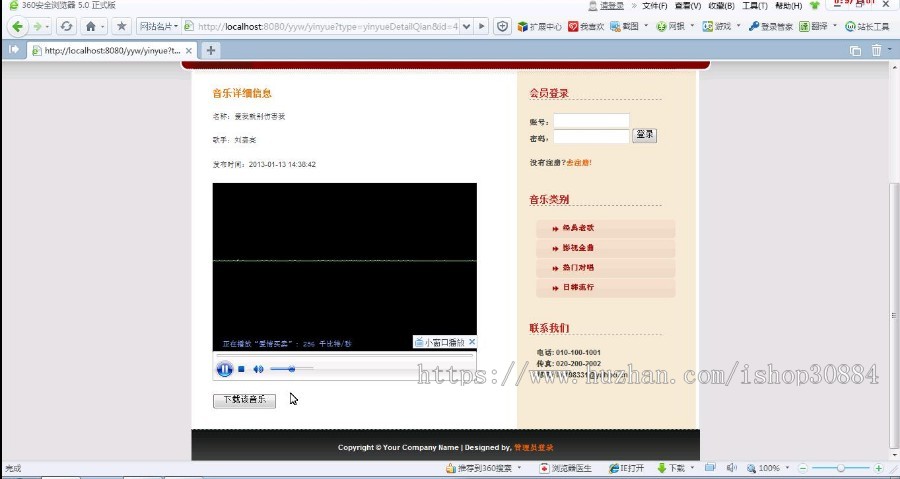
Task: Mute the media player speaker icon
Action: click(258, 369)
